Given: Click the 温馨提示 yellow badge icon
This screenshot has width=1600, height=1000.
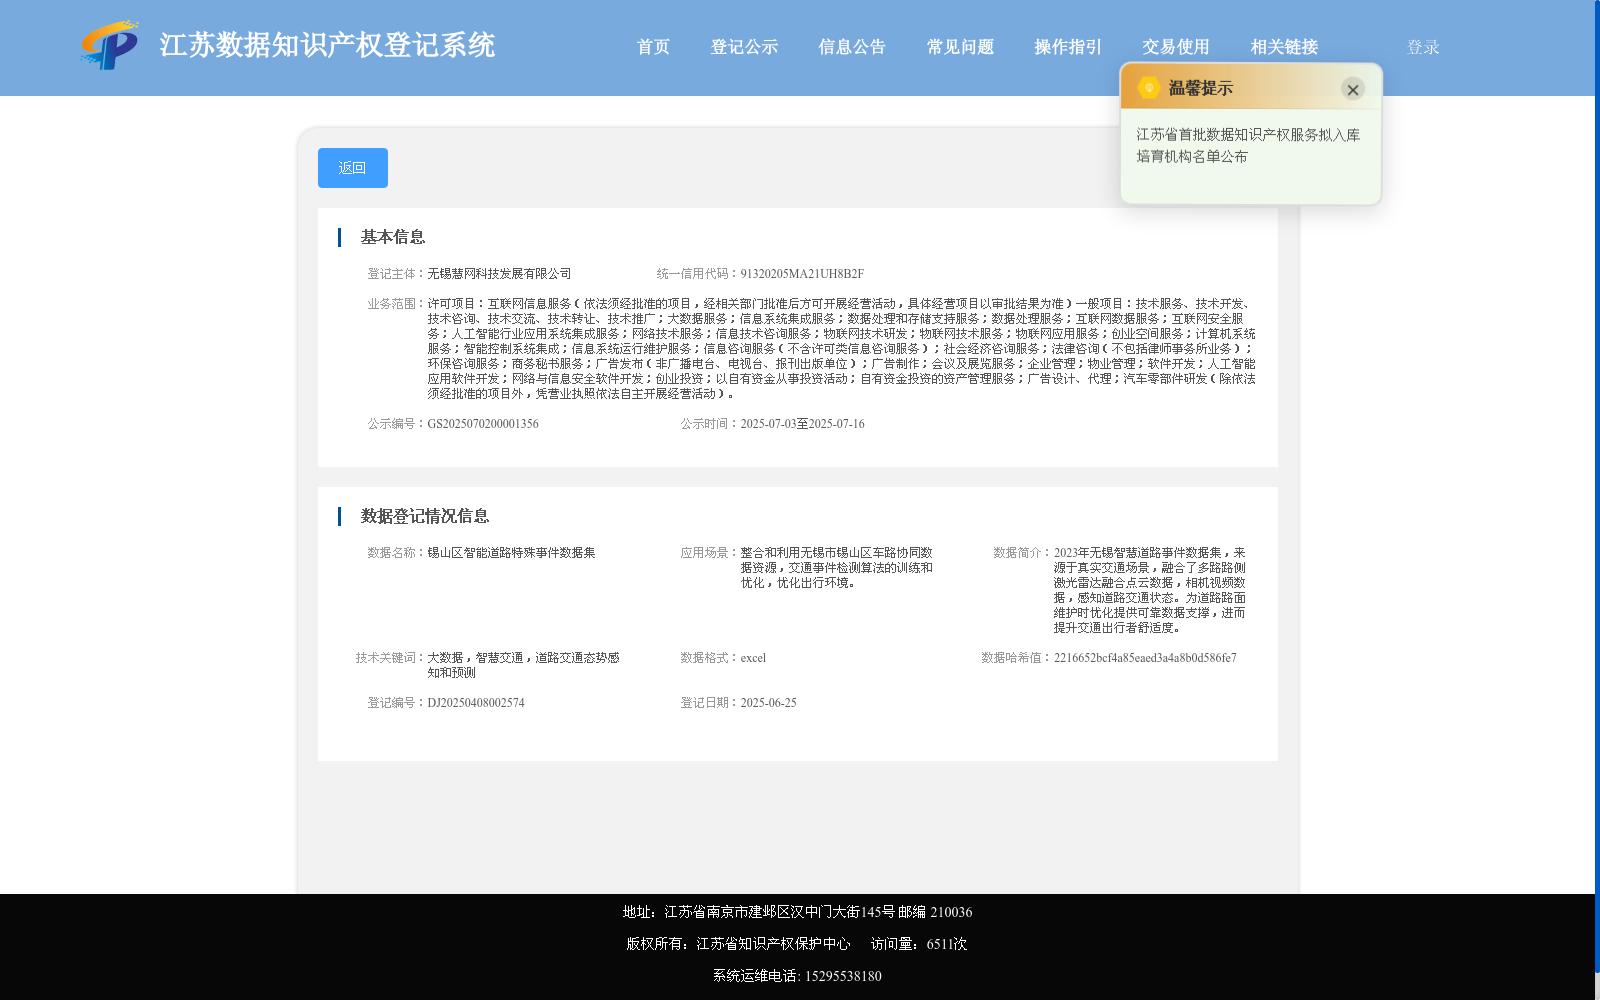Looking at the screenshot, I should (1149, 88).
